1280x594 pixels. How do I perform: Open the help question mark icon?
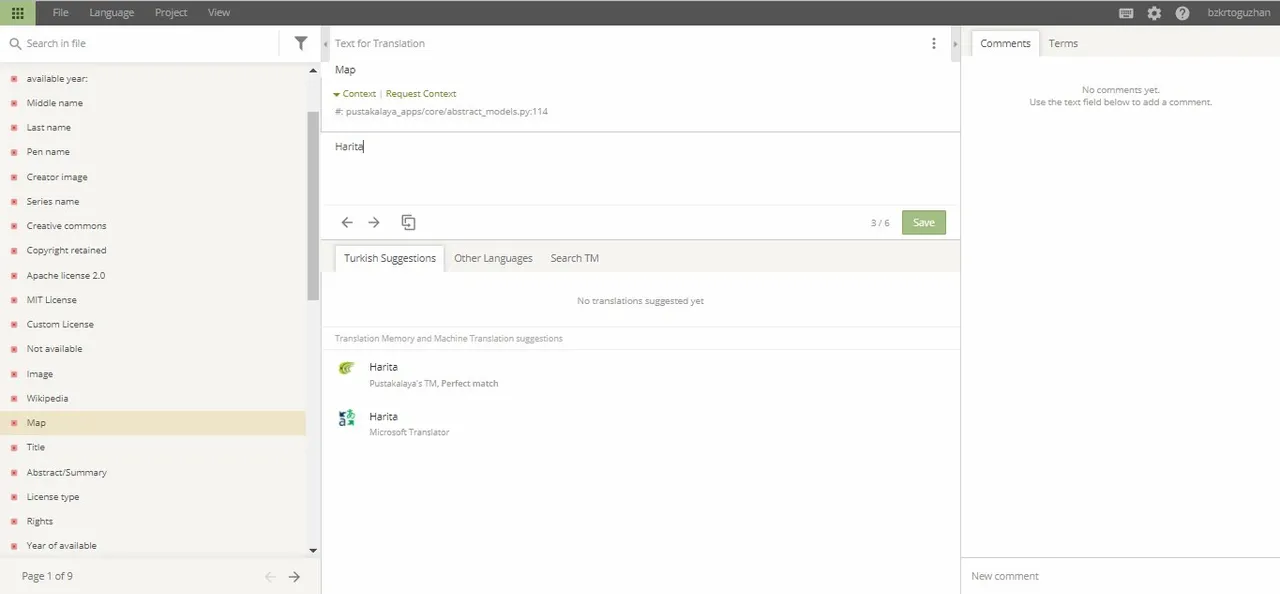point(1182,13)
